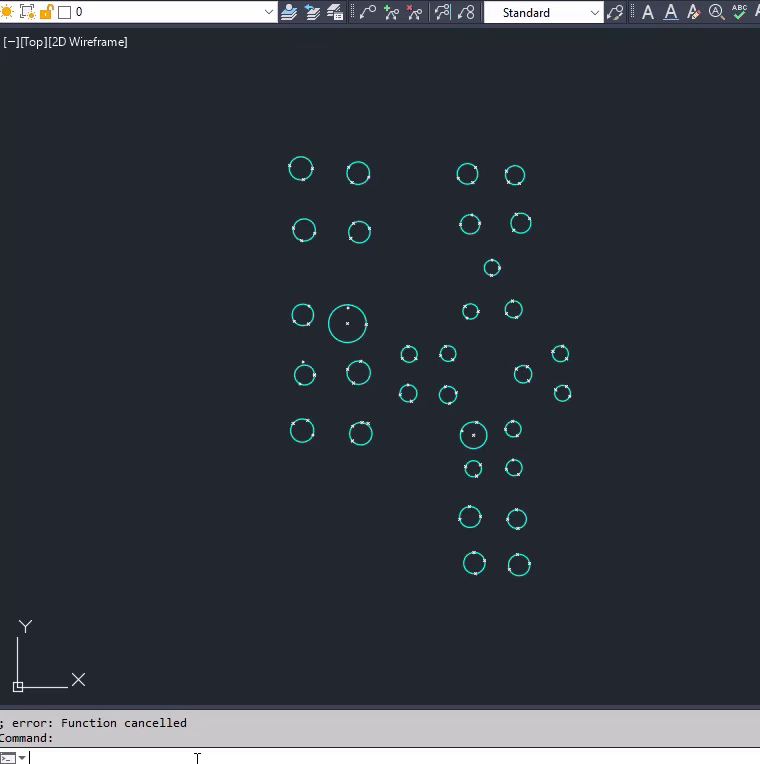Screen dimensions: 760x764
Task: Toggle the lock icon for layer 0
Action: coord(46,12)
